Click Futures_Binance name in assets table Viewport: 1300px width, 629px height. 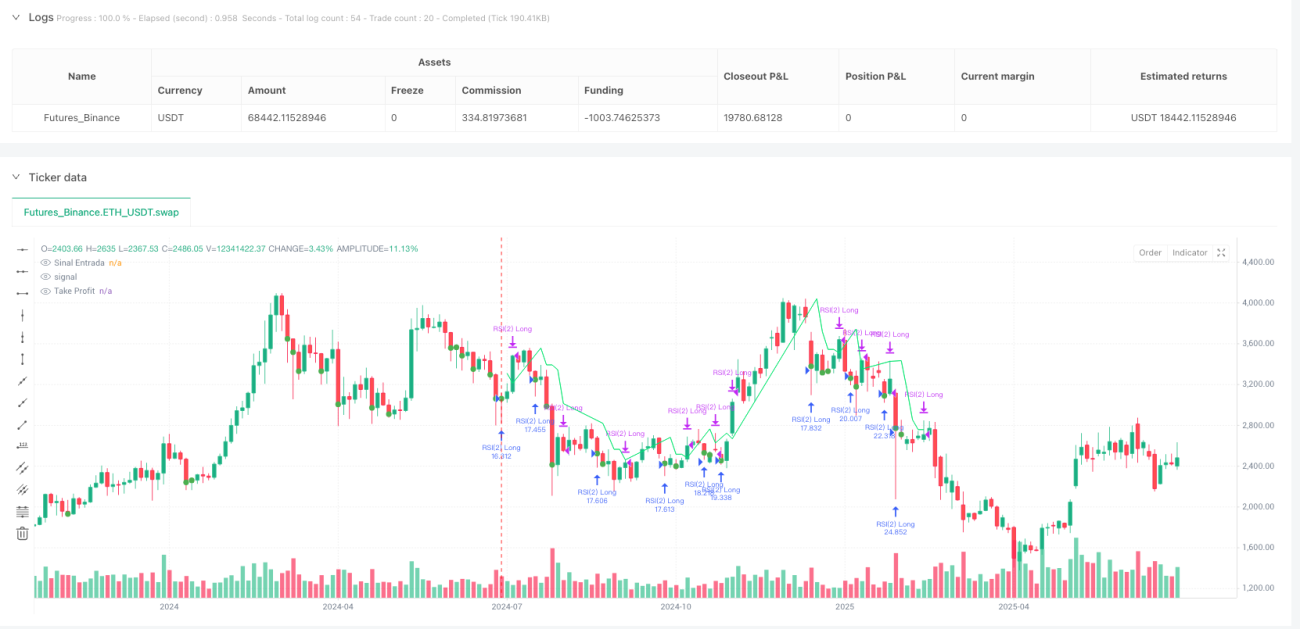(x=82, y=118)
